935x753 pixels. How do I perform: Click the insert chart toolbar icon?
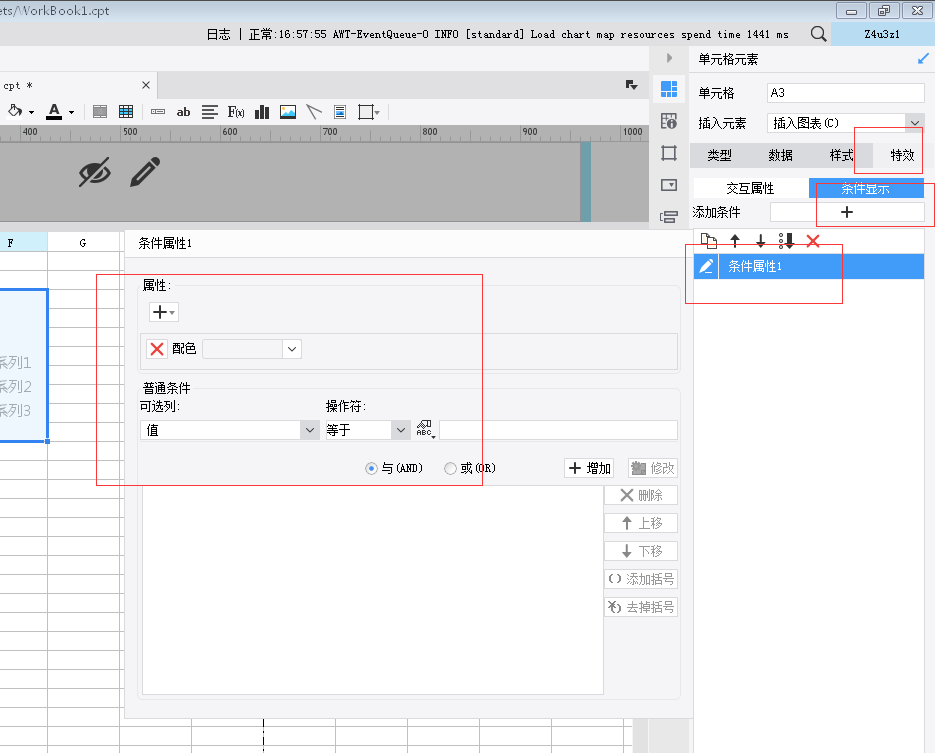click(x=262, y=112)
